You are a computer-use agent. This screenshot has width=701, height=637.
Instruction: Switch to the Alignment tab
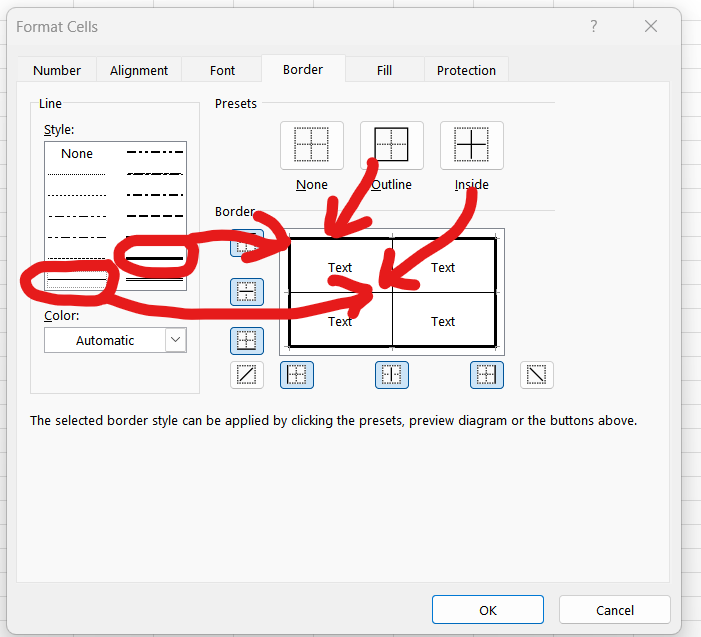[139, 70]
